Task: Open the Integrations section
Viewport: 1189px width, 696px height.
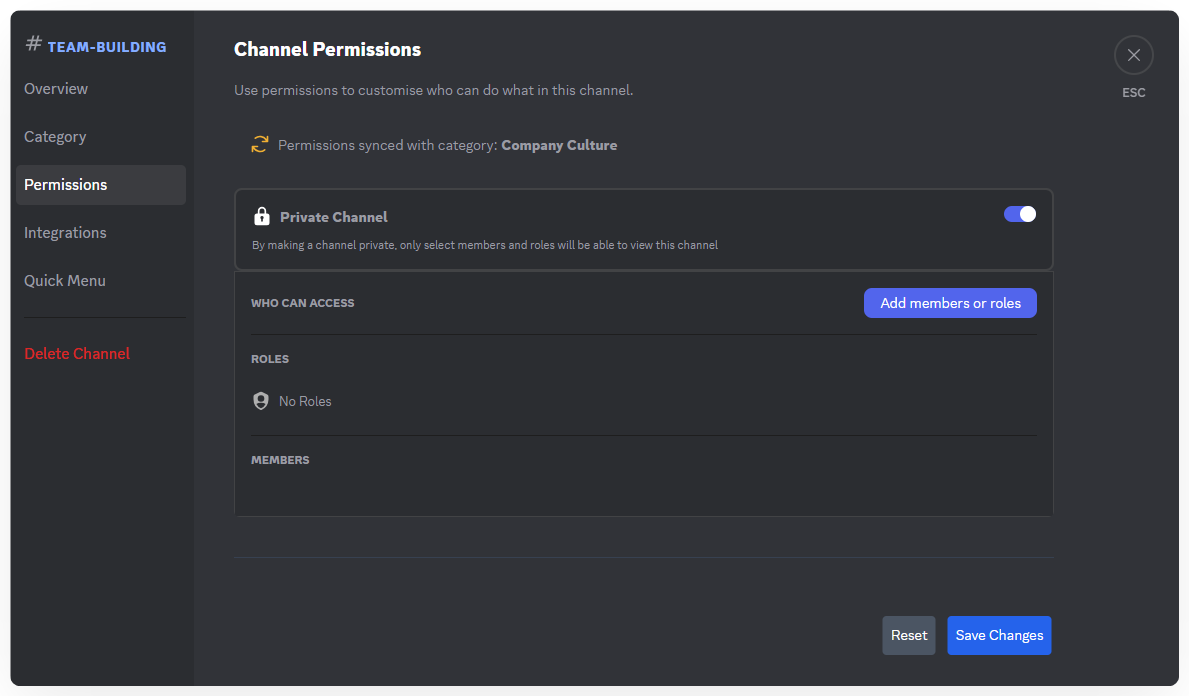Action: click(65, 233)
